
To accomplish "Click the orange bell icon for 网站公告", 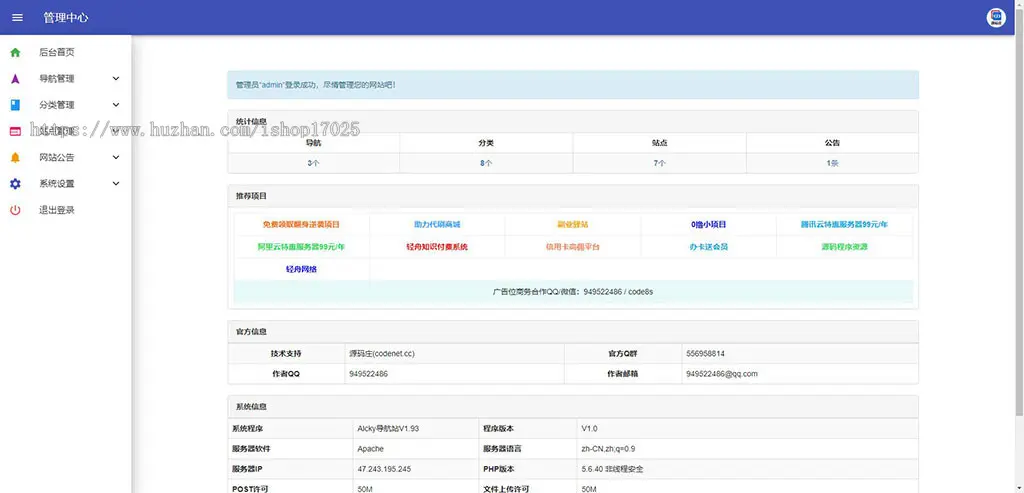I will [x=15, y=157].
